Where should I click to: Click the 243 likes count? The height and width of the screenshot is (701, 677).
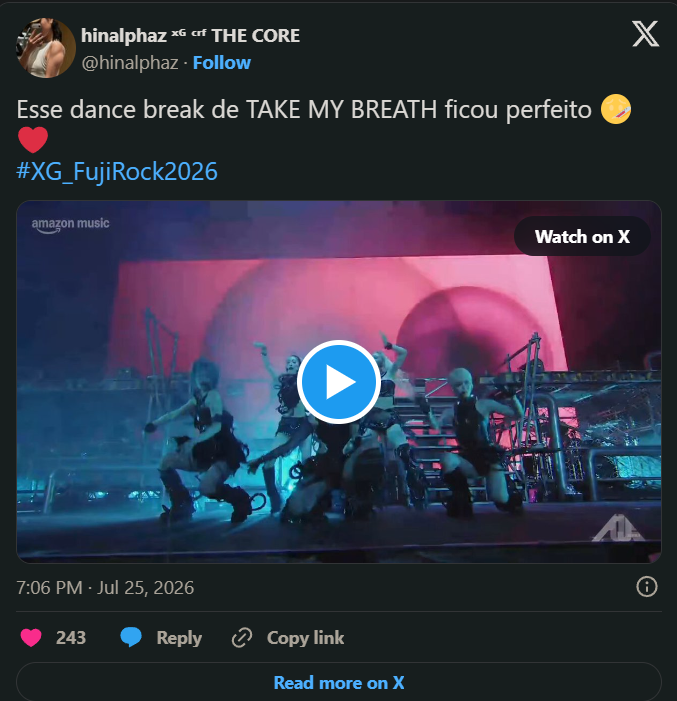(x=71, y=638)
